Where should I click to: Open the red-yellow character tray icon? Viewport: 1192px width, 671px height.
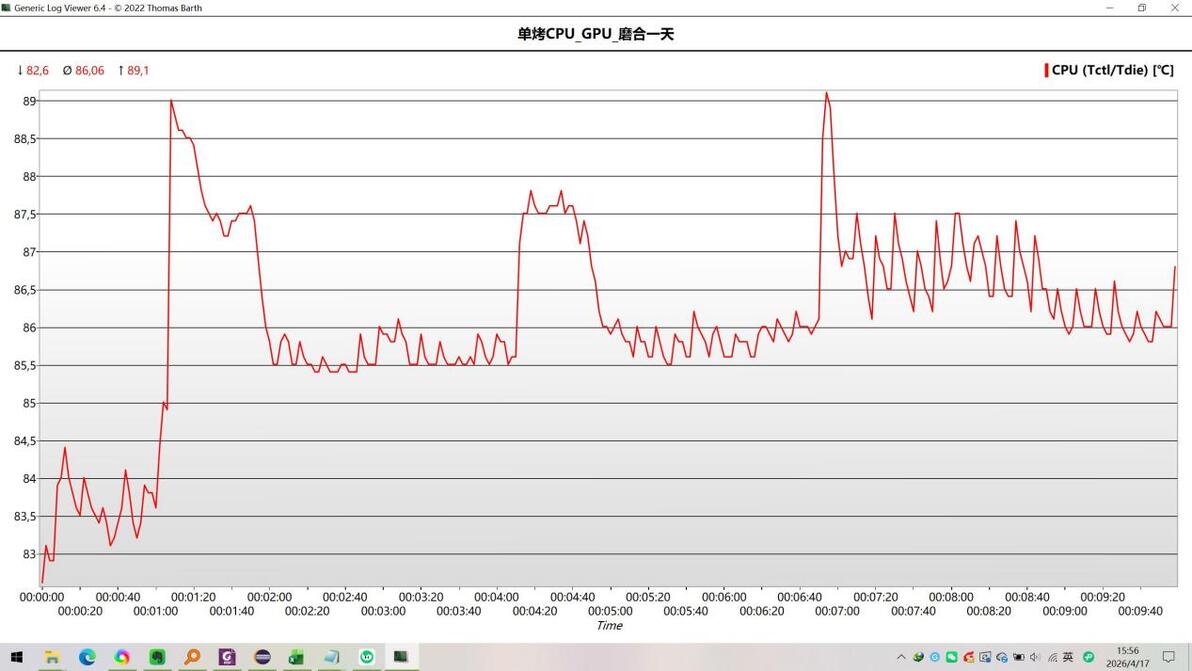[968, 657]
